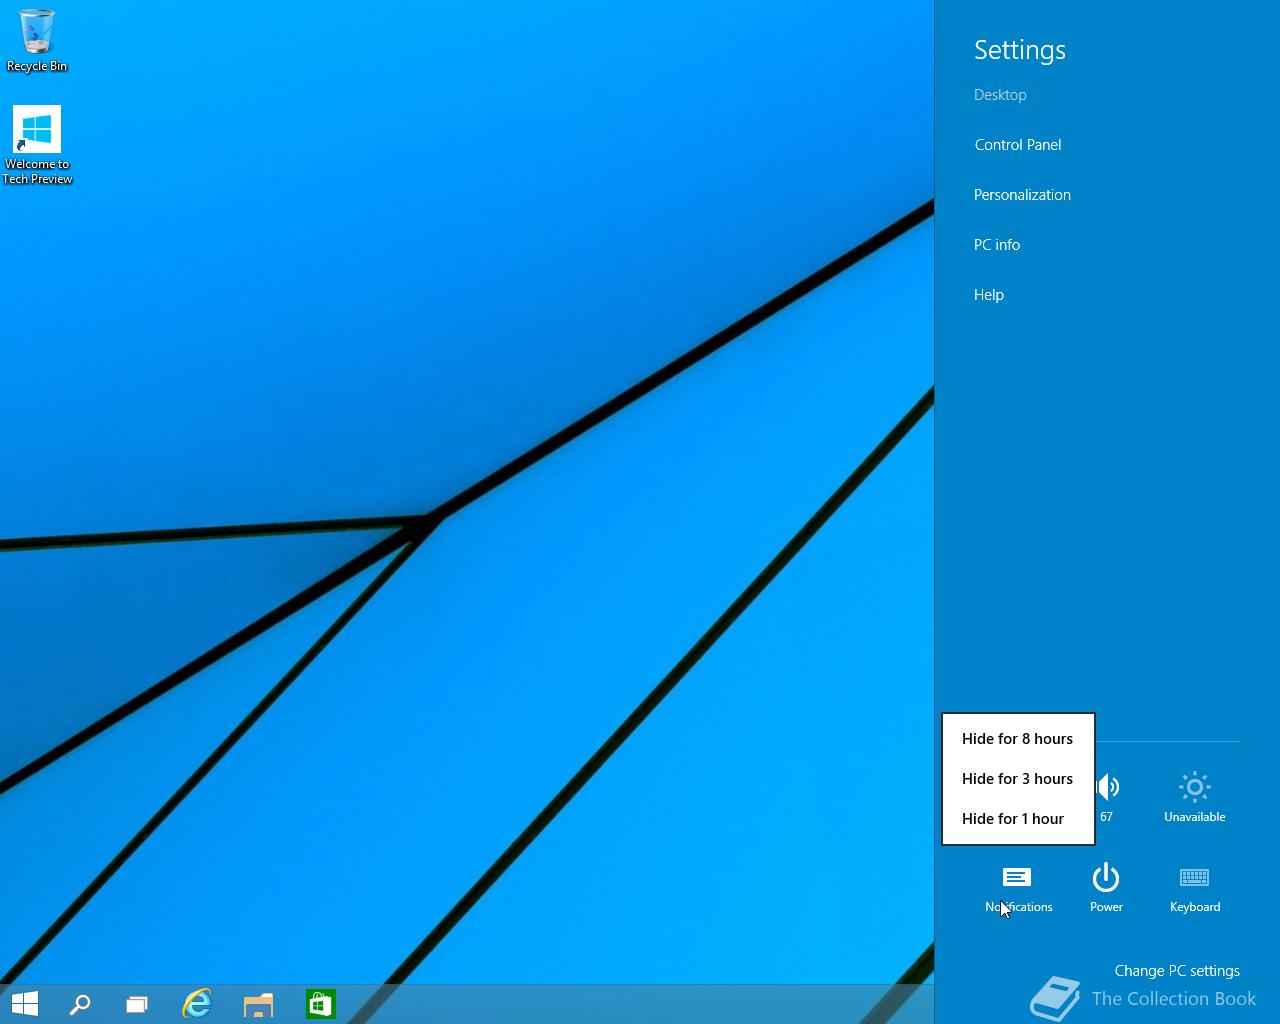
Task: Choose Hide for 1 hour
Action: pyautogui.click(x=1018, y=819)
